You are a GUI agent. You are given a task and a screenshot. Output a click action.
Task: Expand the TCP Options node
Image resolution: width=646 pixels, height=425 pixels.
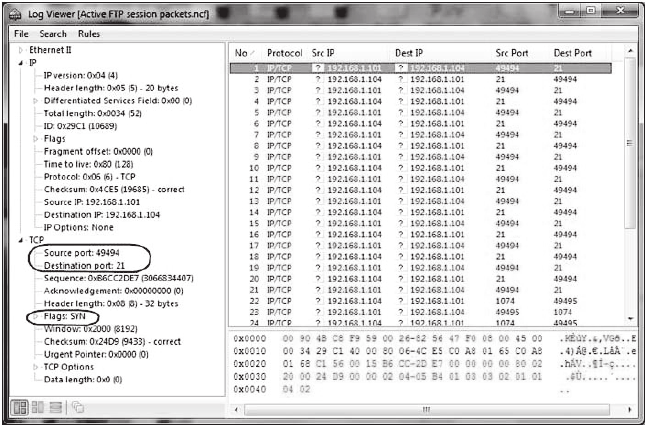click(x=35, y=367)
